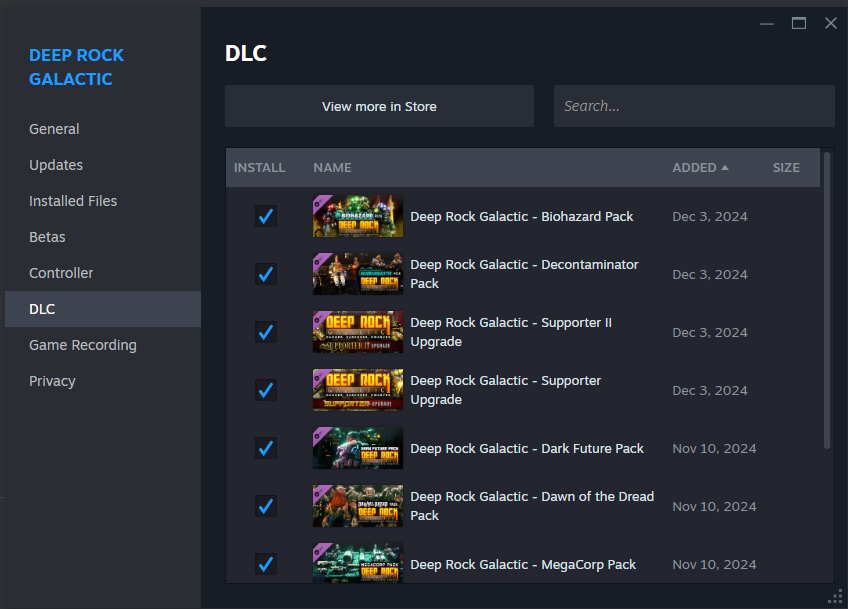Click the MegaCorp Pack thumbnail image
848x609 pixels.
pos(358,564)
